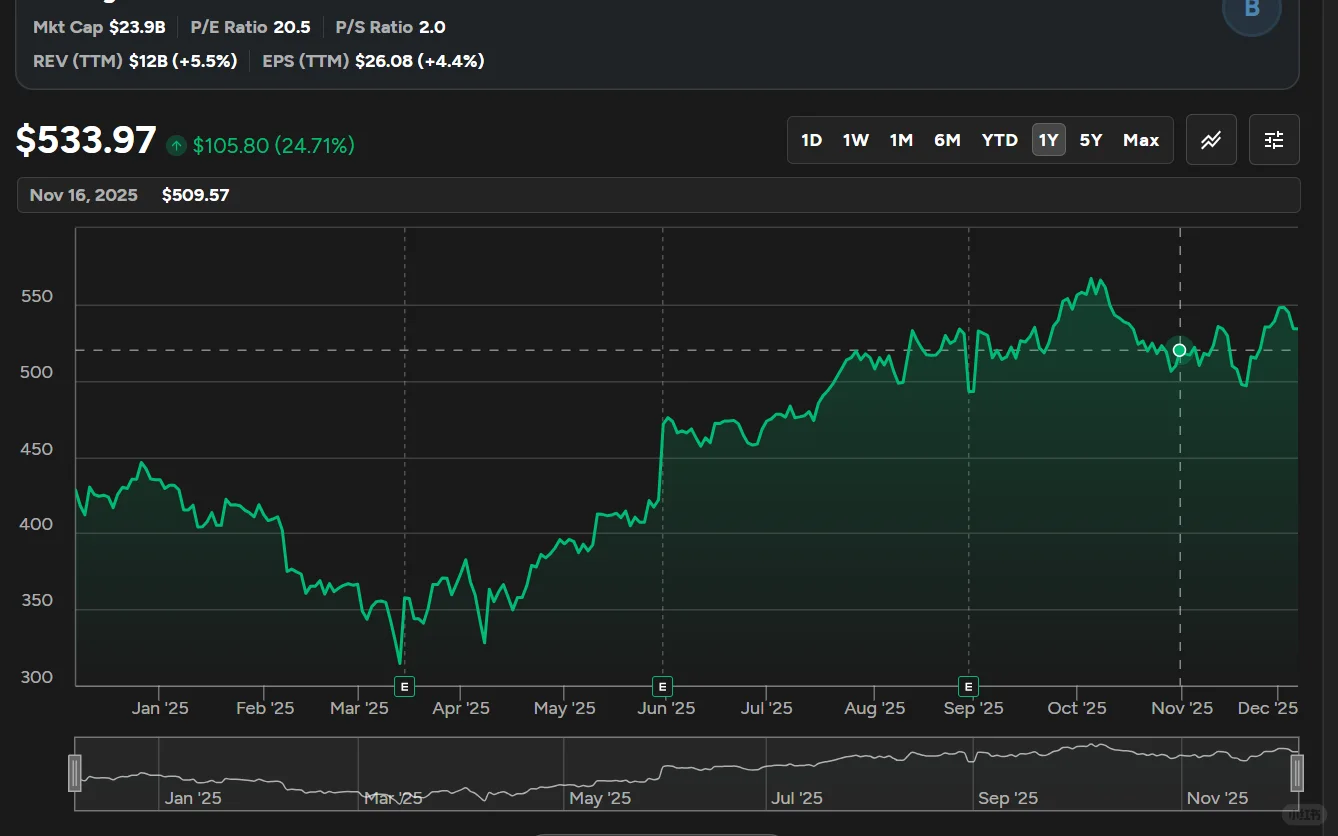Click the 1W timeframe button
Viewport: 1338px width, 836px height.
pyautogui.click(x=855, y=140)
